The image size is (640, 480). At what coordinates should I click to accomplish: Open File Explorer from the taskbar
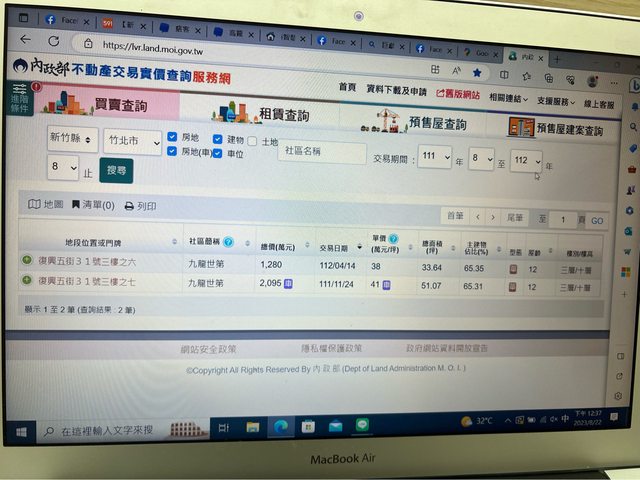[252, 427]
